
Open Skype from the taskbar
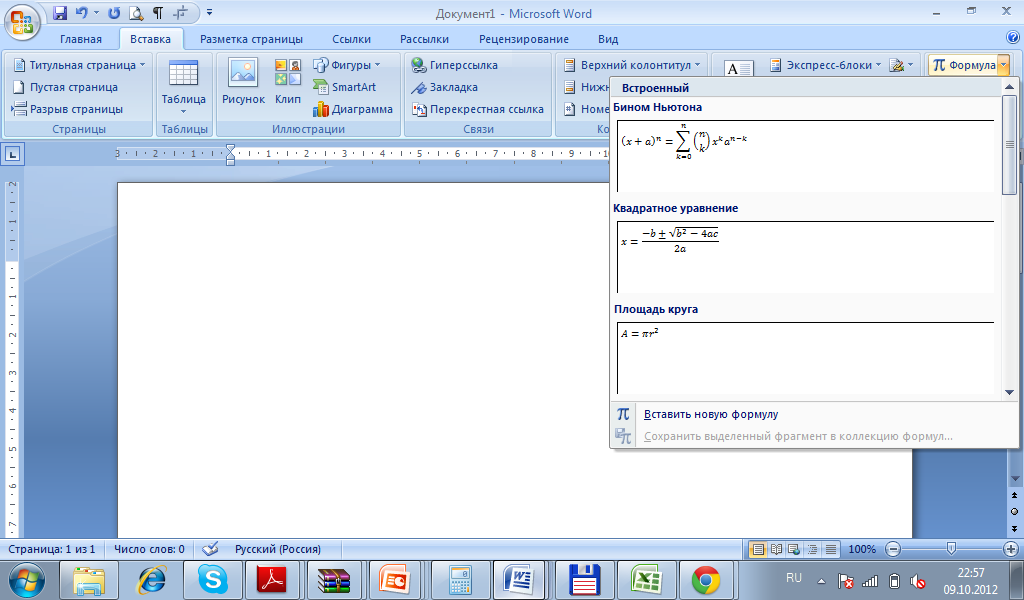212,580
